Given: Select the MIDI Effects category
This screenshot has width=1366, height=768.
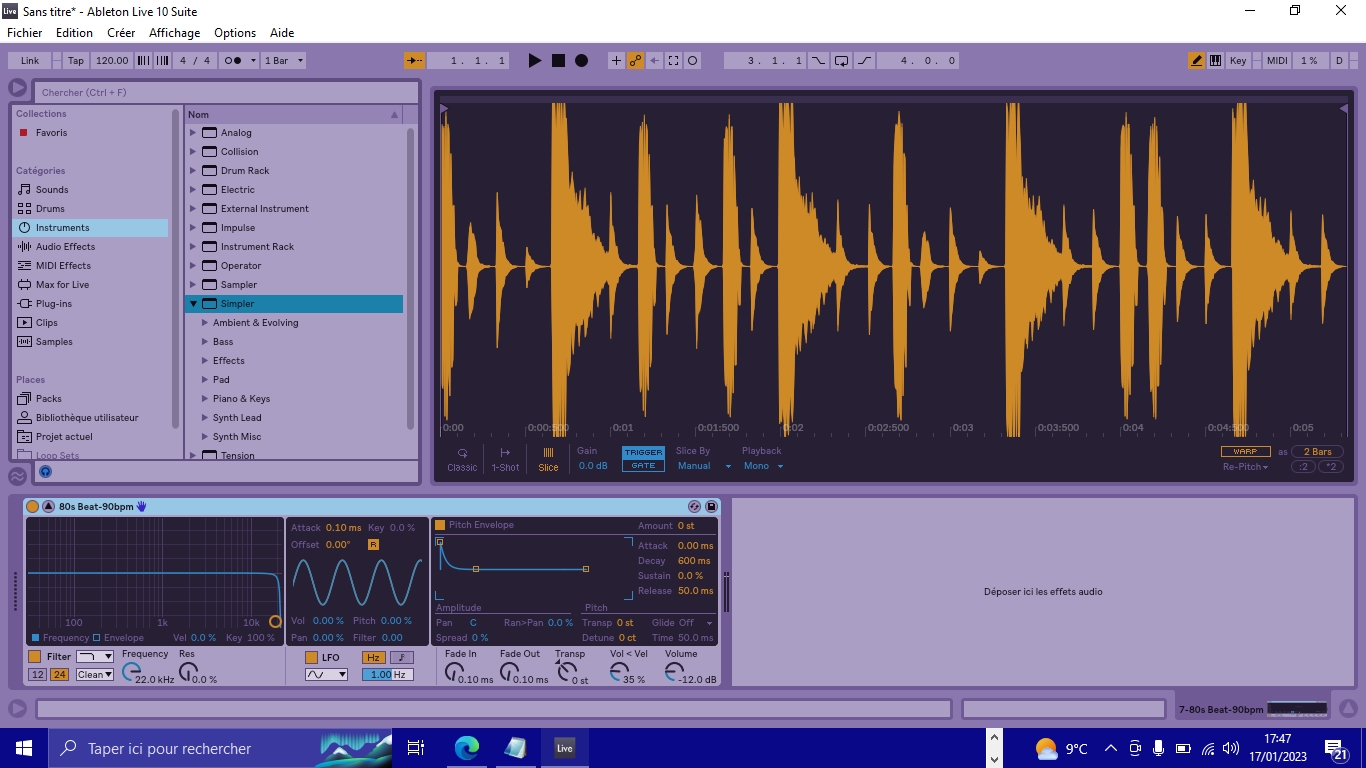Looking at the screenshot, I should tap(90, 266).
